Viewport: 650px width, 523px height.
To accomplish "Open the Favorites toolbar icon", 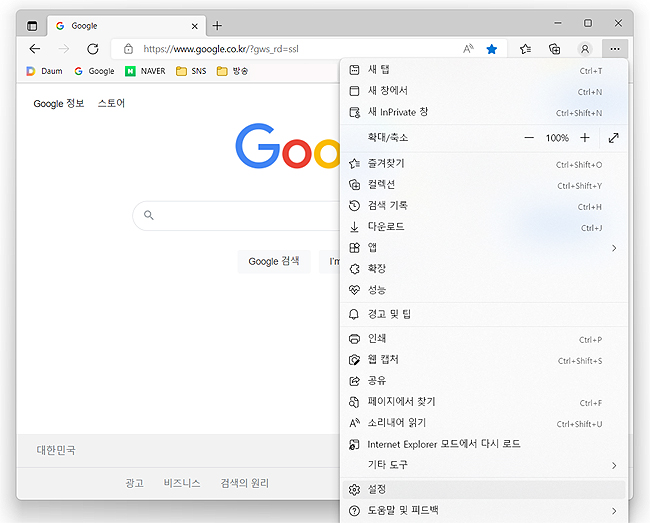I will point(525,49).
